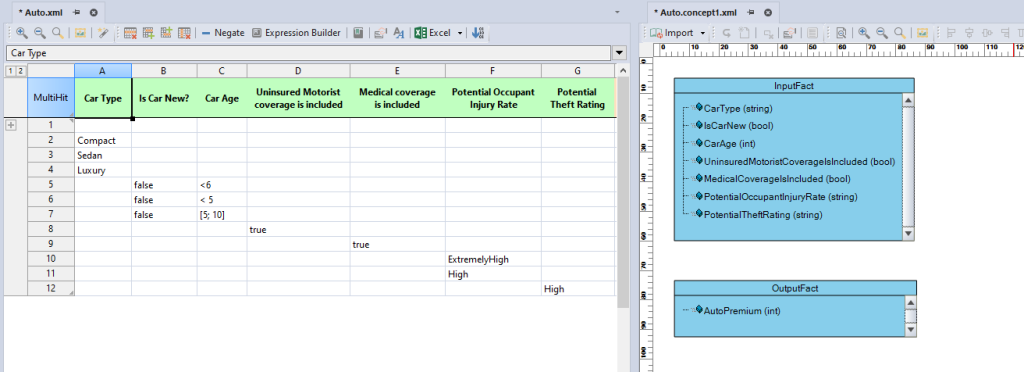Viewport: 1024px width, 372px height.
Task: Click the Luxury cell
Action: tap(103, 170)
